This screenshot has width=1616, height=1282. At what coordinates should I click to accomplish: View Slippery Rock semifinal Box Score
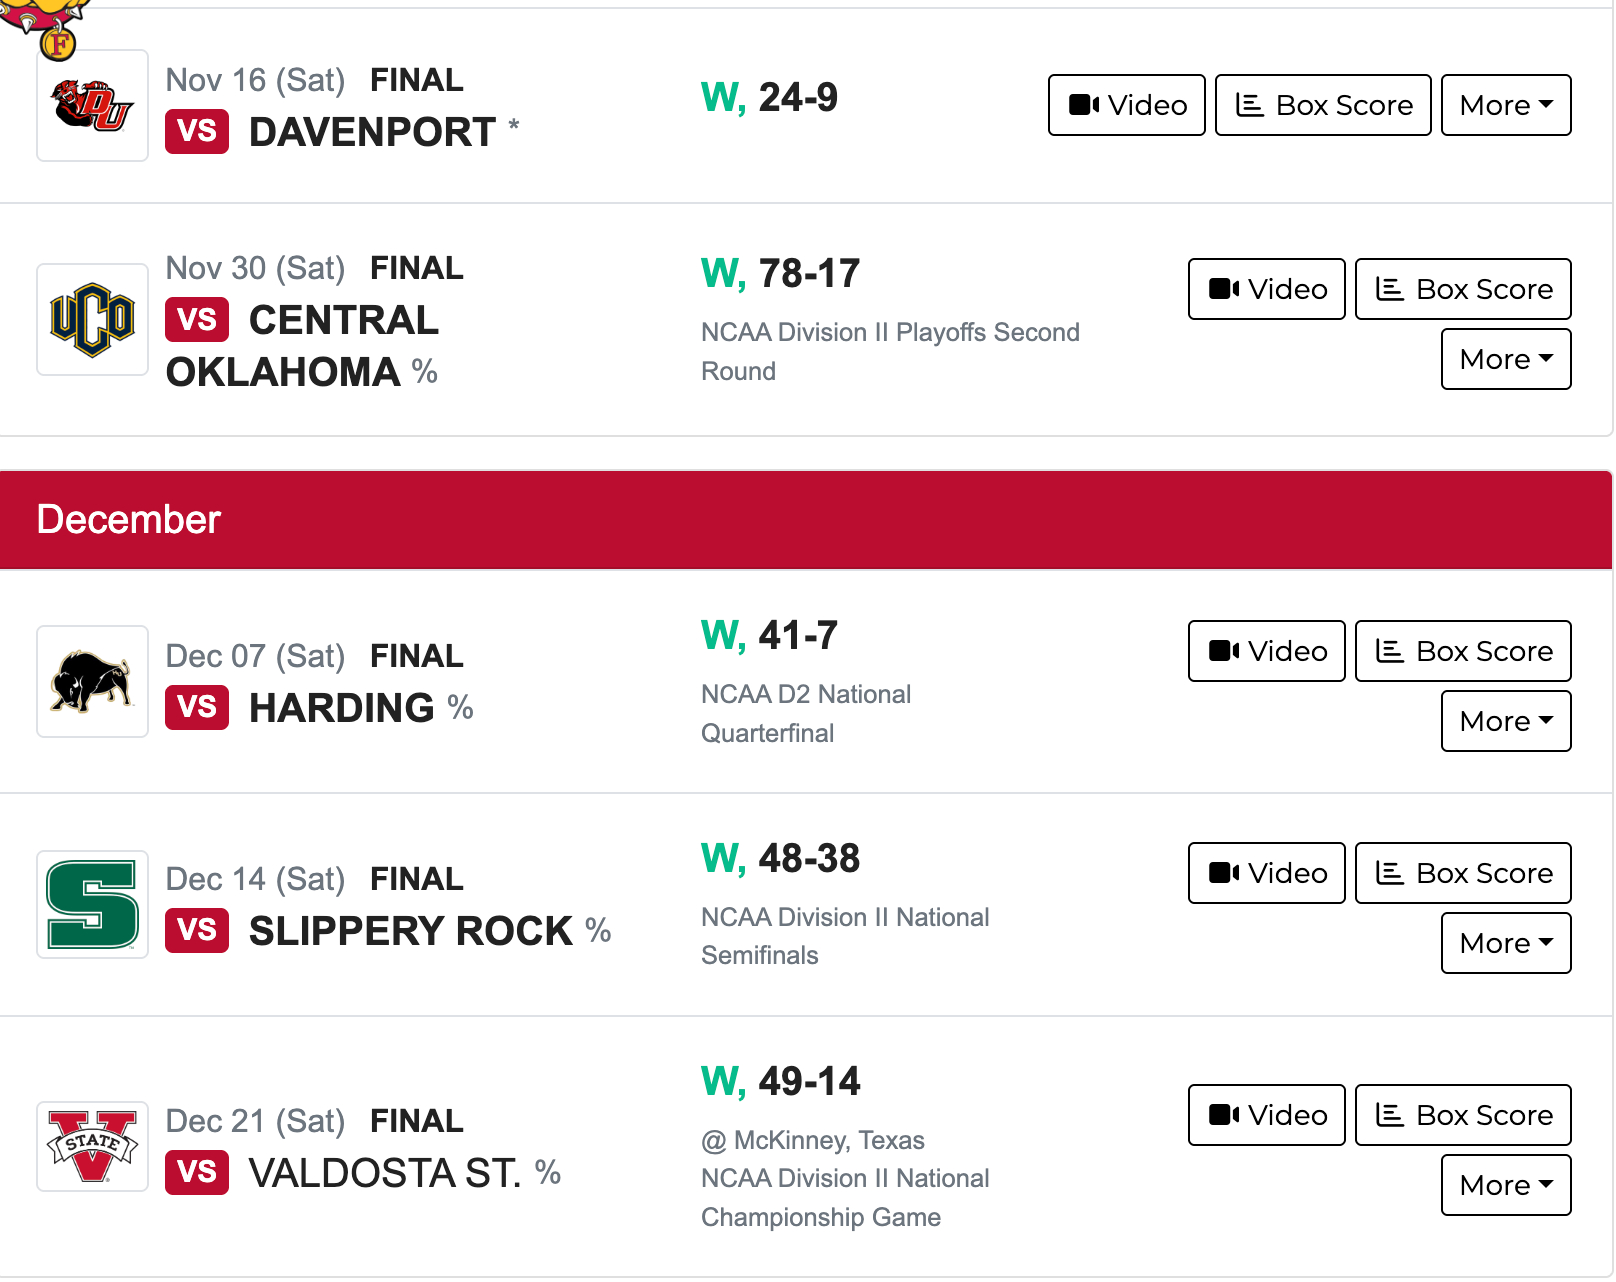(1462, 873)
